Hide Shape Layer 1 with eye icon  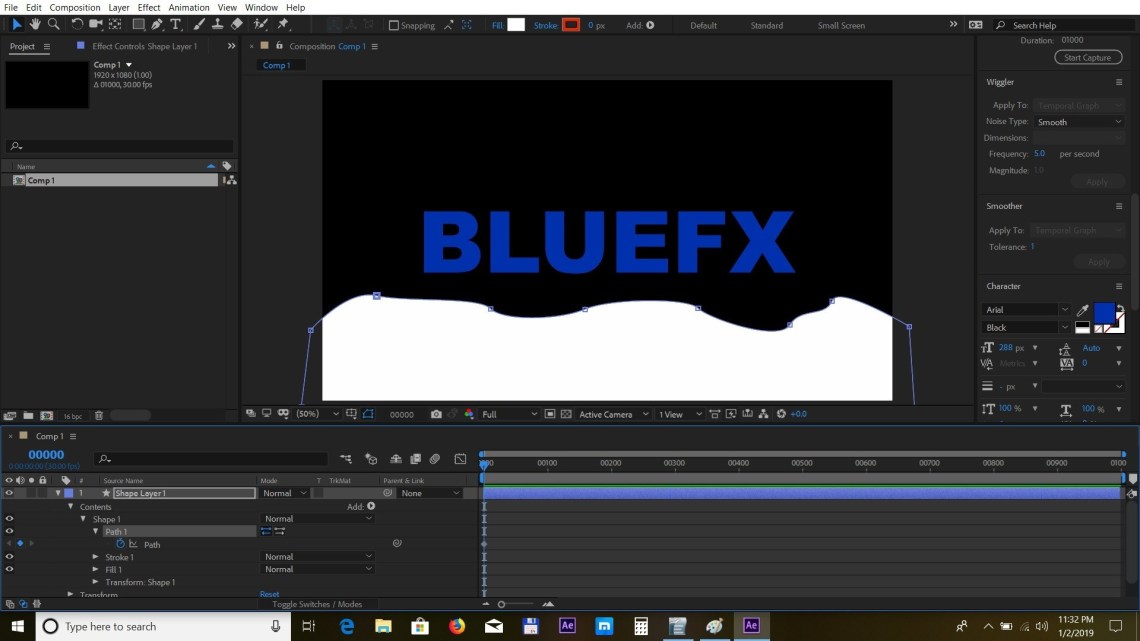9,493
